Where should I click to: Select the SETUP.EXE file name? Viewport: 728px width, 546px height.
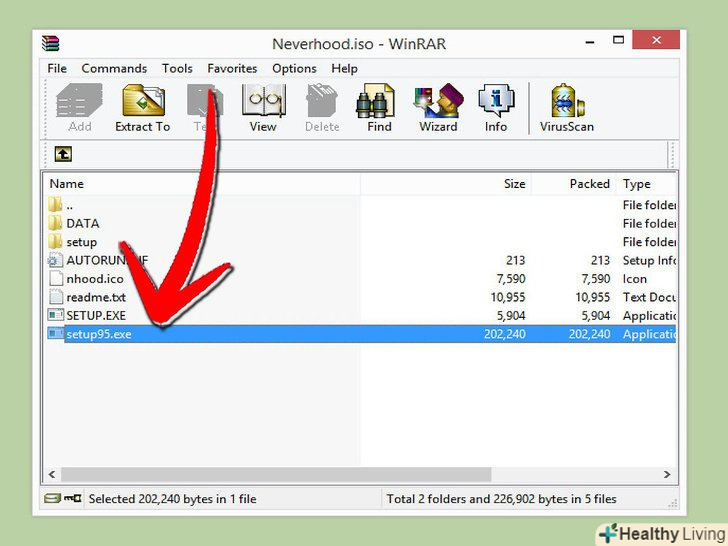pyautogui.click(x=96, y=315)
